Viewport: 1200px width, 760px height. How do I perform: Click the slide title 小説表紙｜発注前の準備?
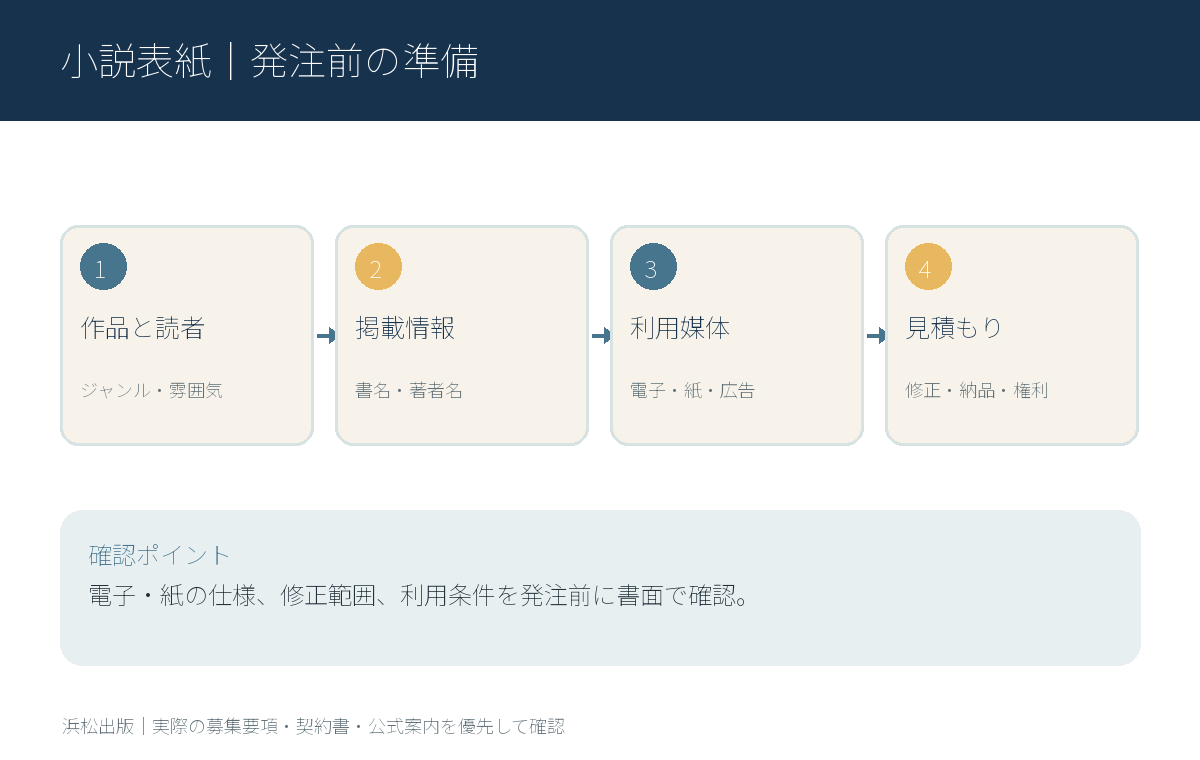coord(269,62)
